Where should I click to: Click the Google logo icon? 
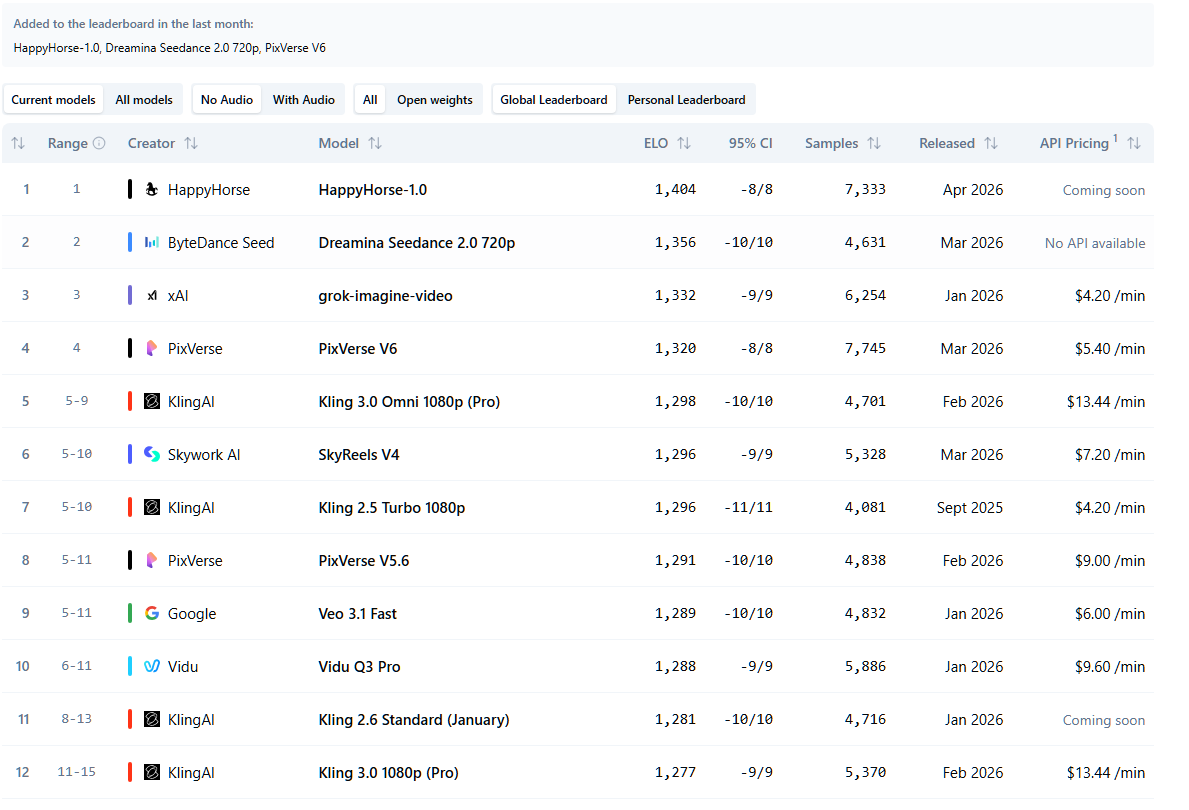tap(152, 613)
